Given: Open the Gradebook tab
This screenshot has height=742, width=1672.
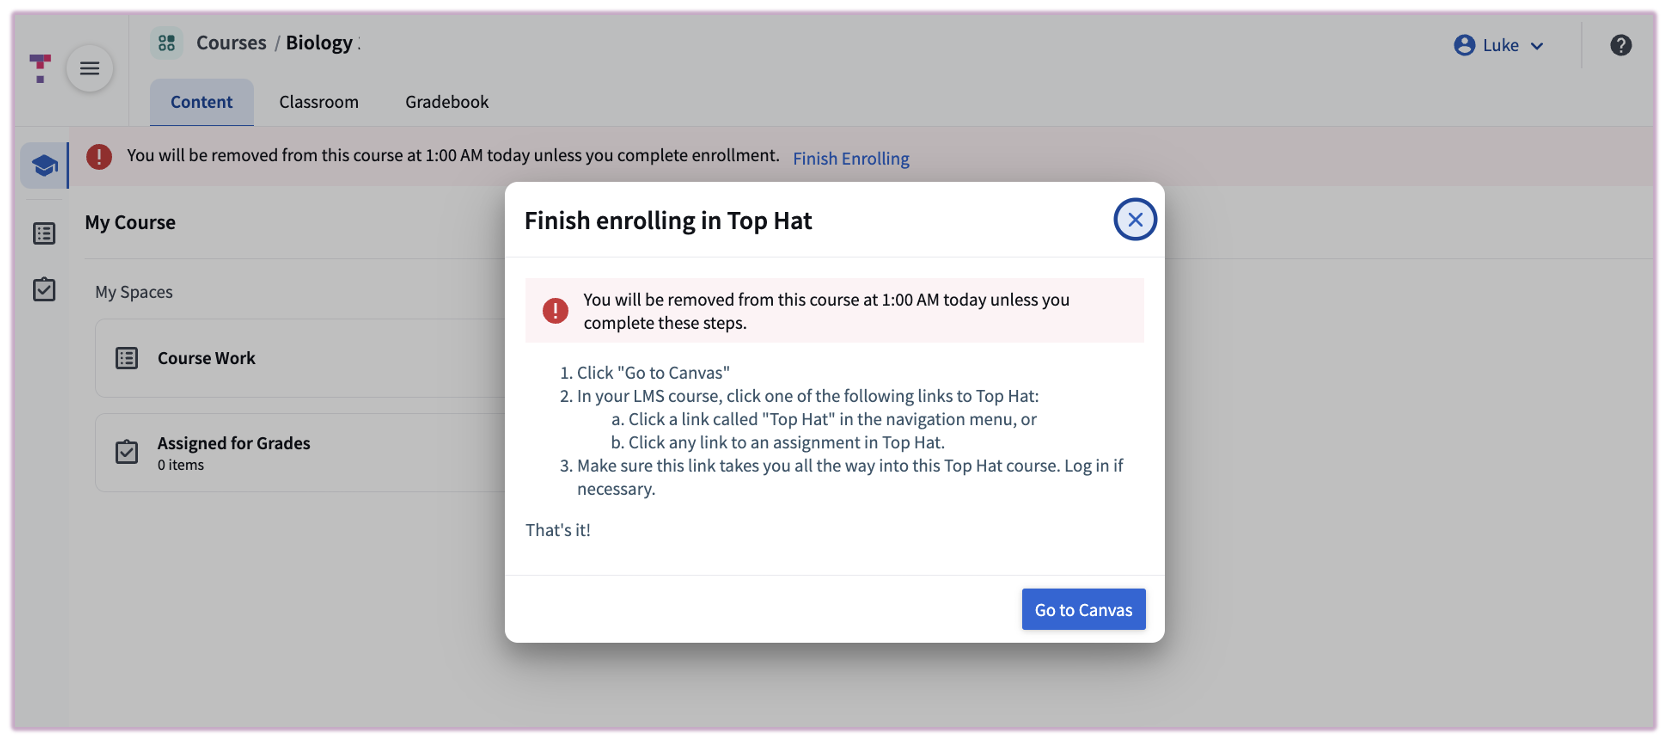Looking at the screenshot, I should [x=446, y=101].
